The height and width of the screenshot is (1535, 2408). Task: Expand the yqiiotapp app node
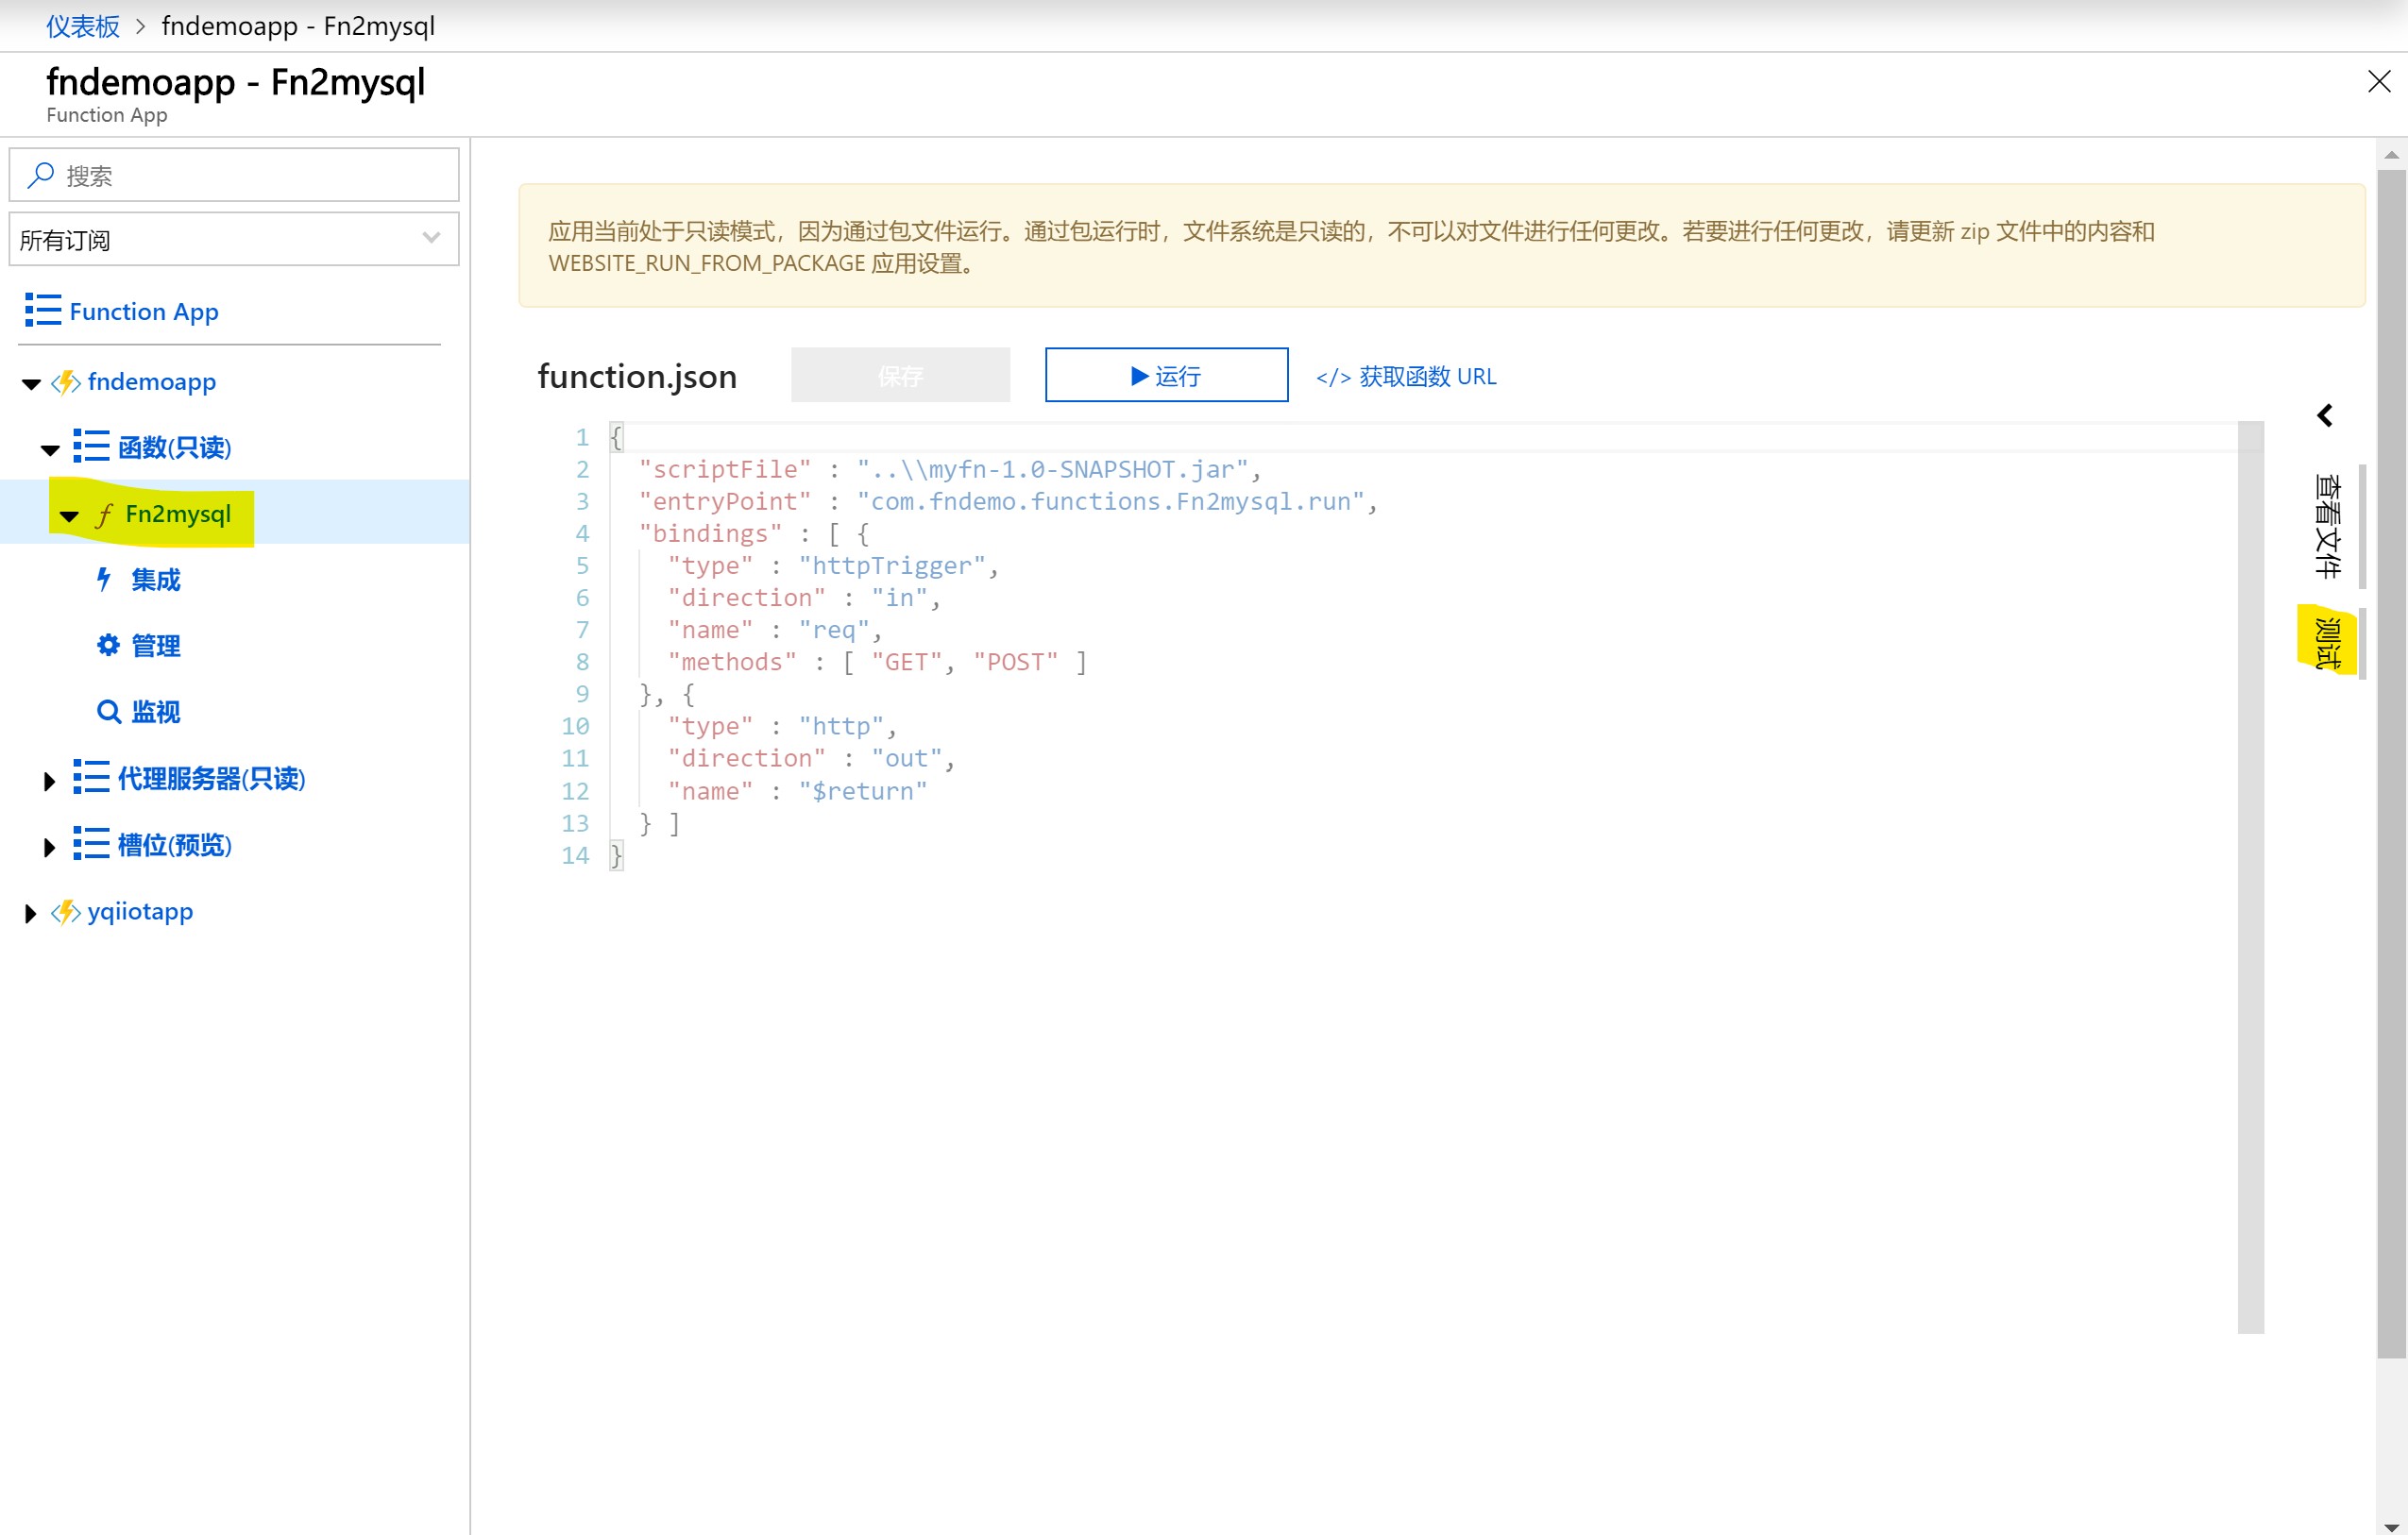[x=30, y=914]
